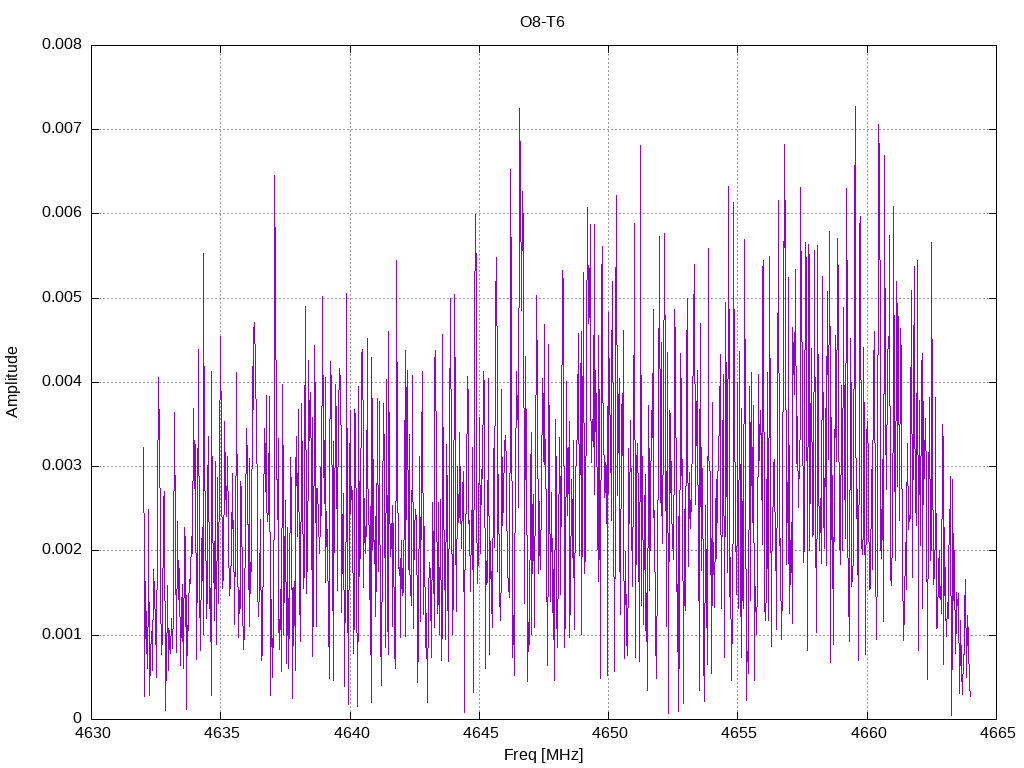Click the 0.004 y-axis tick label

pyautogui.click(x=62, y=382)
